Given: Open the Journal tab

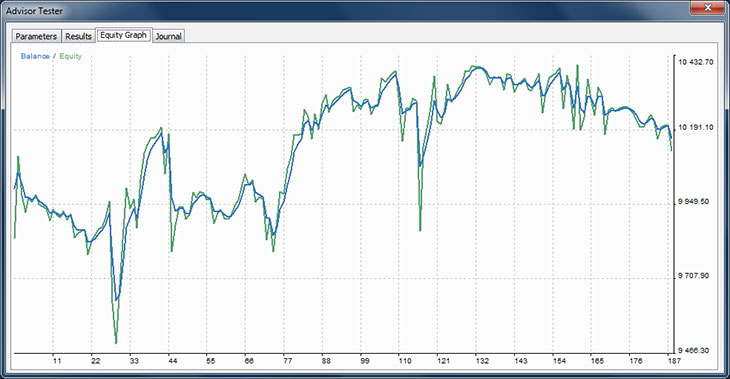Looking at the screenshot, I should [169, 36].
